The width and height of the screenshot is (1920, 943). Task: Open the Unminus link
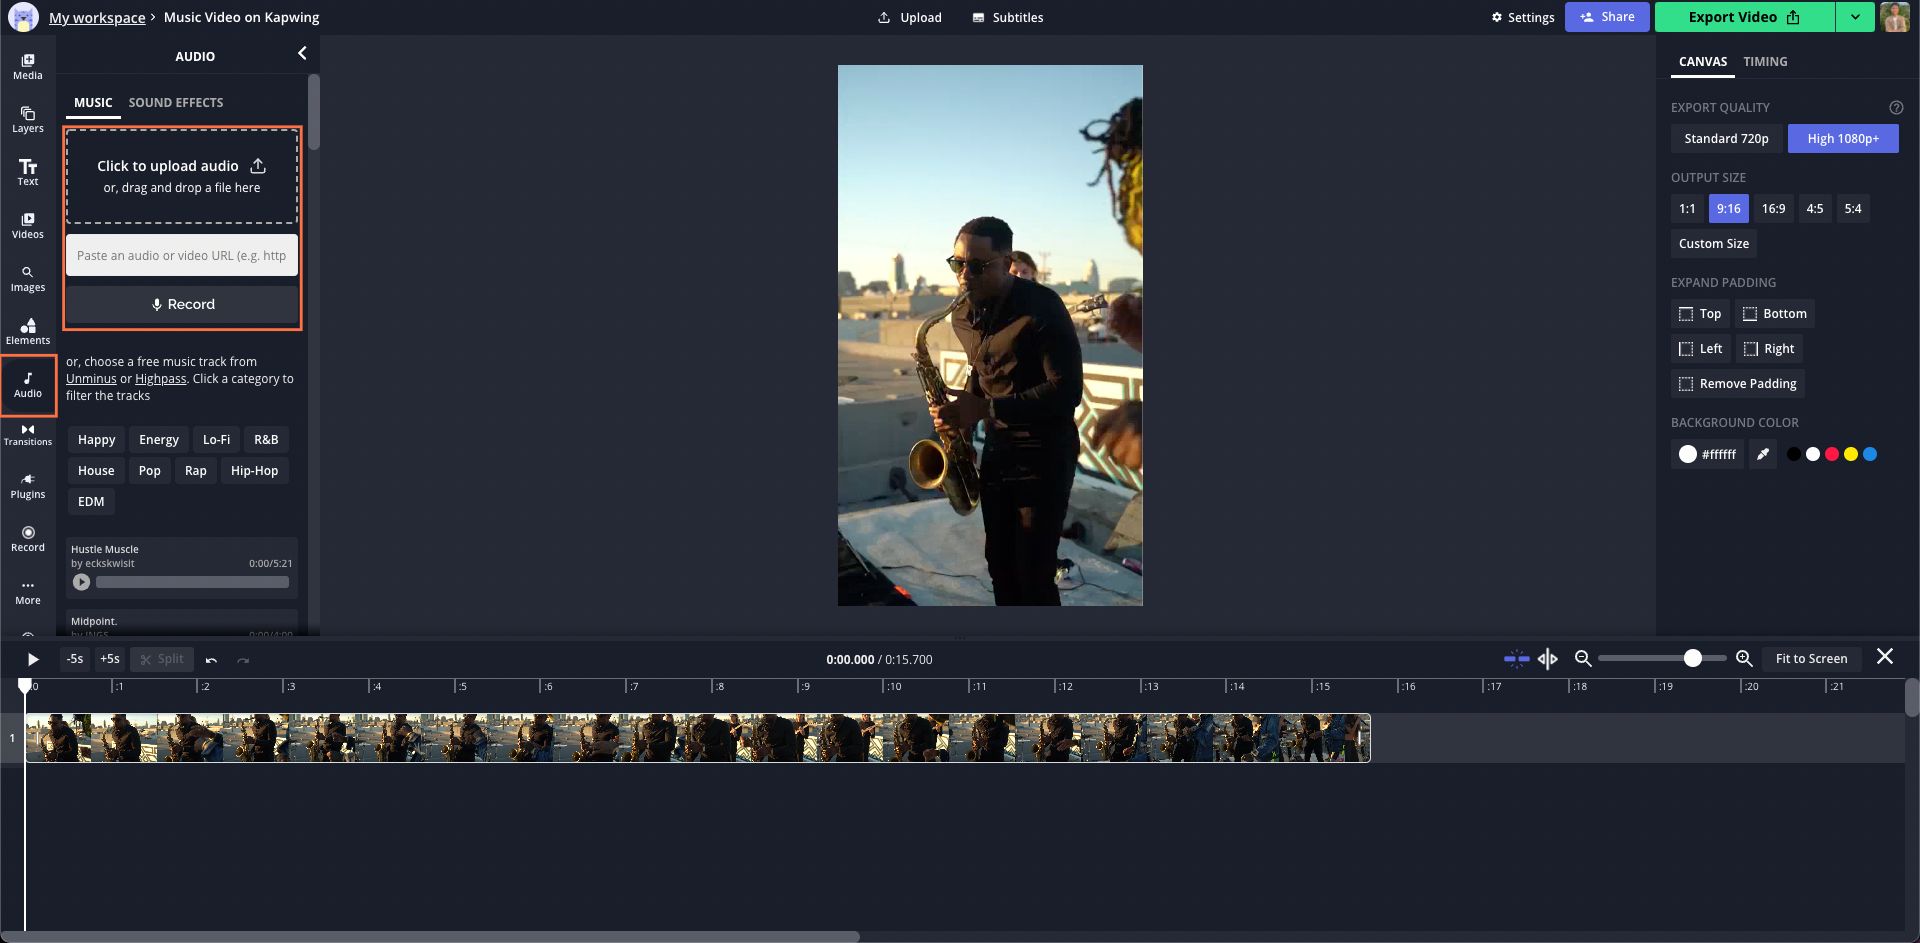pyautogui.click(x=91, y=379)
